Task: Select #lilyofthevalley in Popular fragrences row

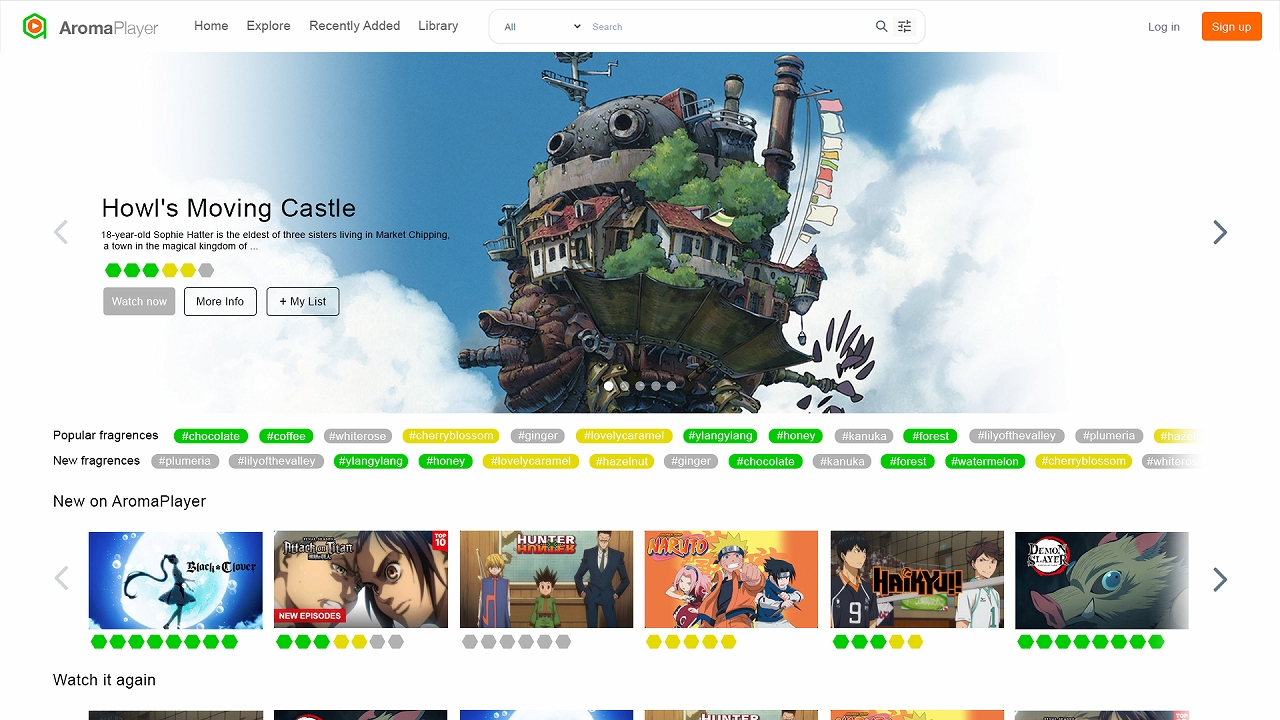Action: coord(1017,436)
